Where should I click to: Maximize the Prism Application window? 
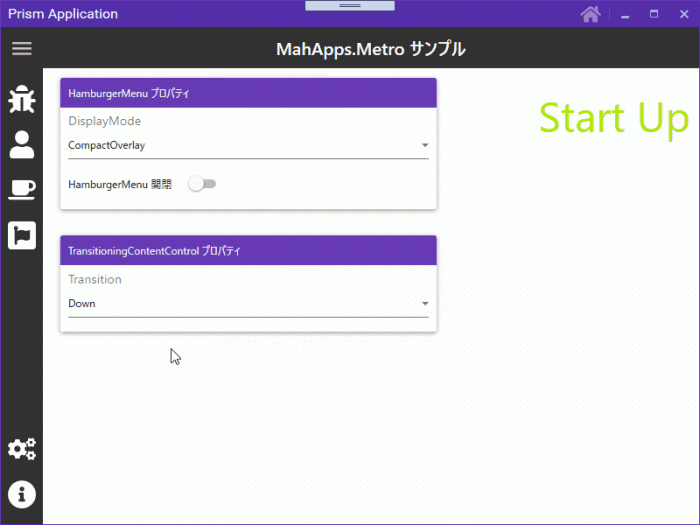(x=654, y=14)
